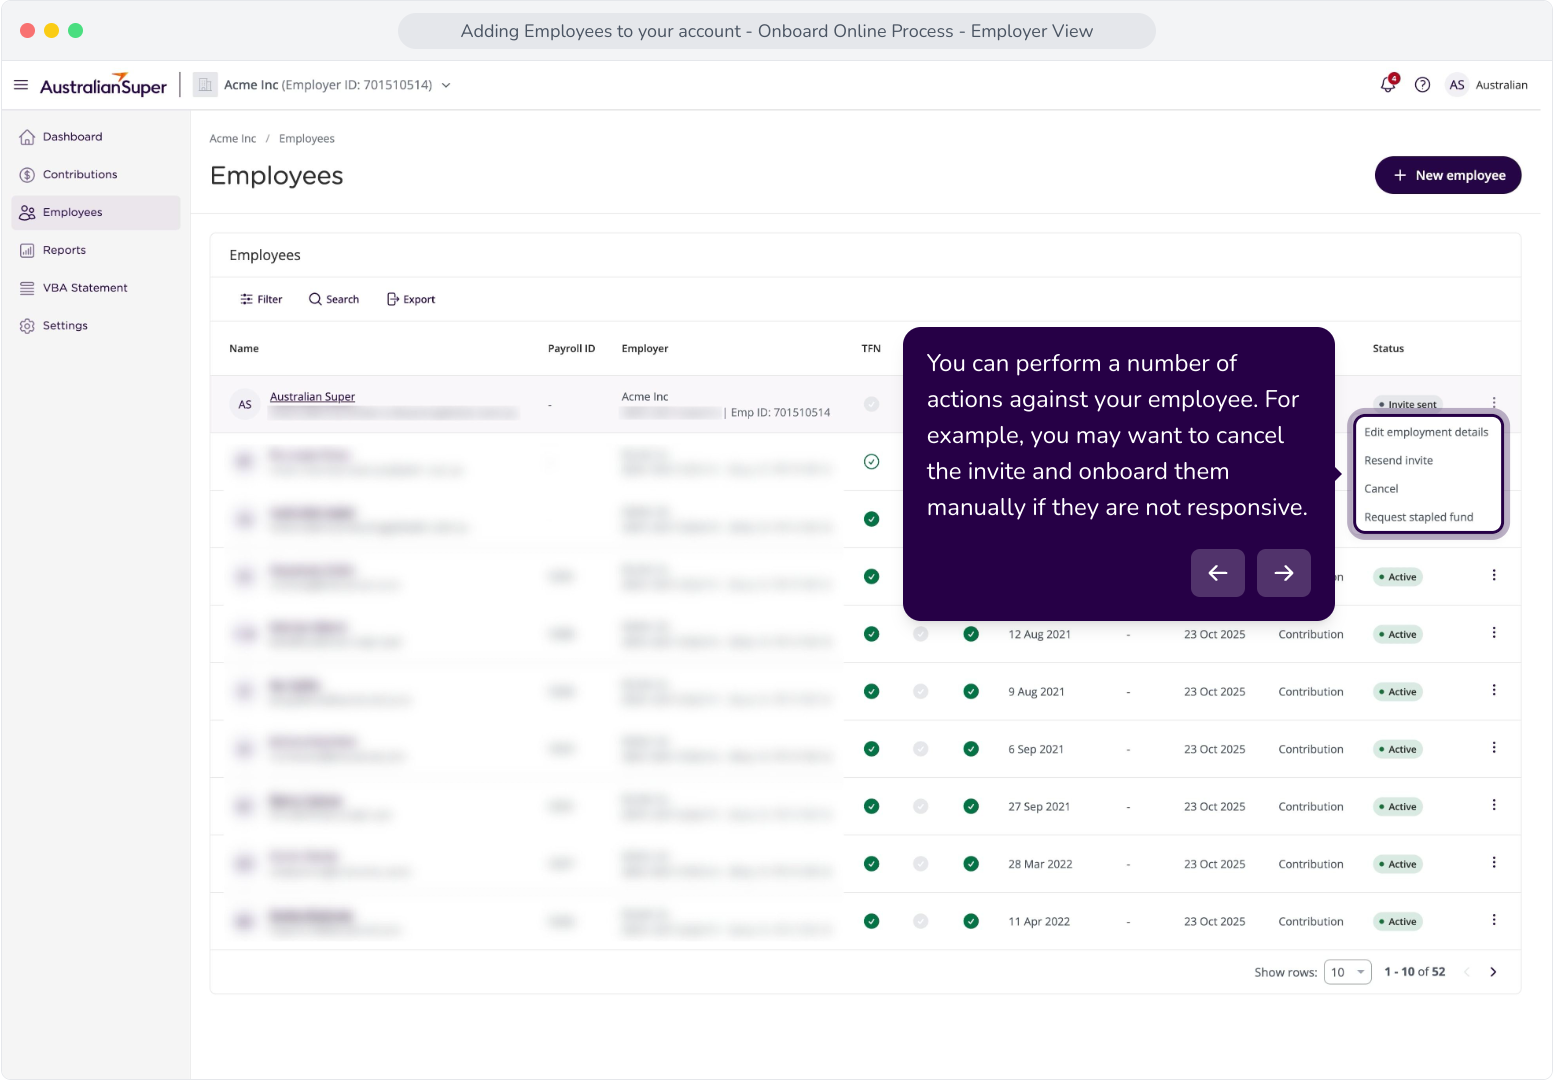Open the hamburger navigation menu
1554x1080 pixels.
[x=21, y=85]
